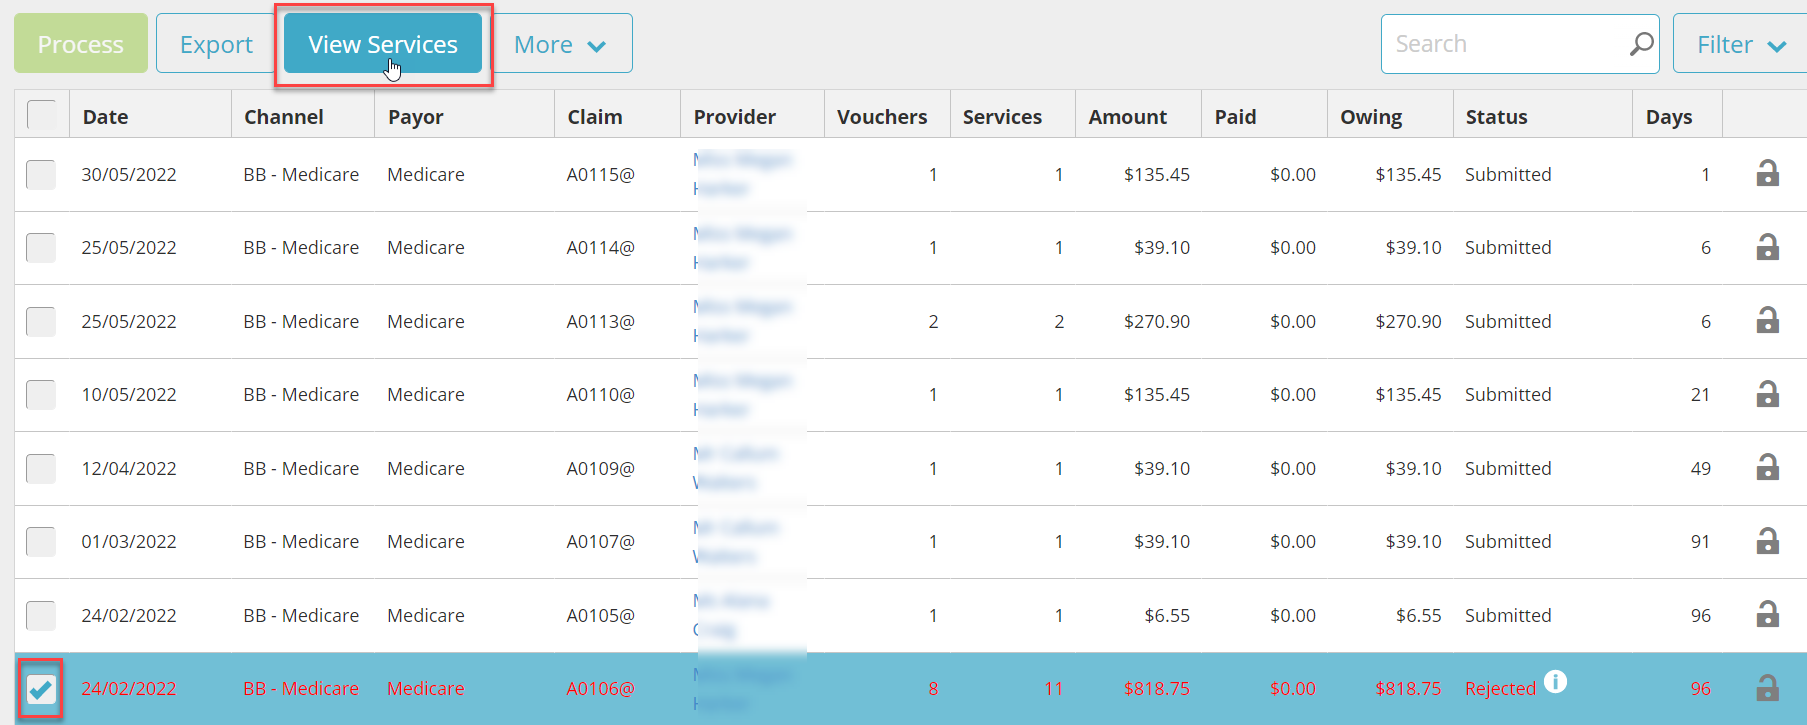Viewport: 1807px width, 725px height.
Task: Tick checkbox for claim A0105@
Action: click(x=41, y=615)
